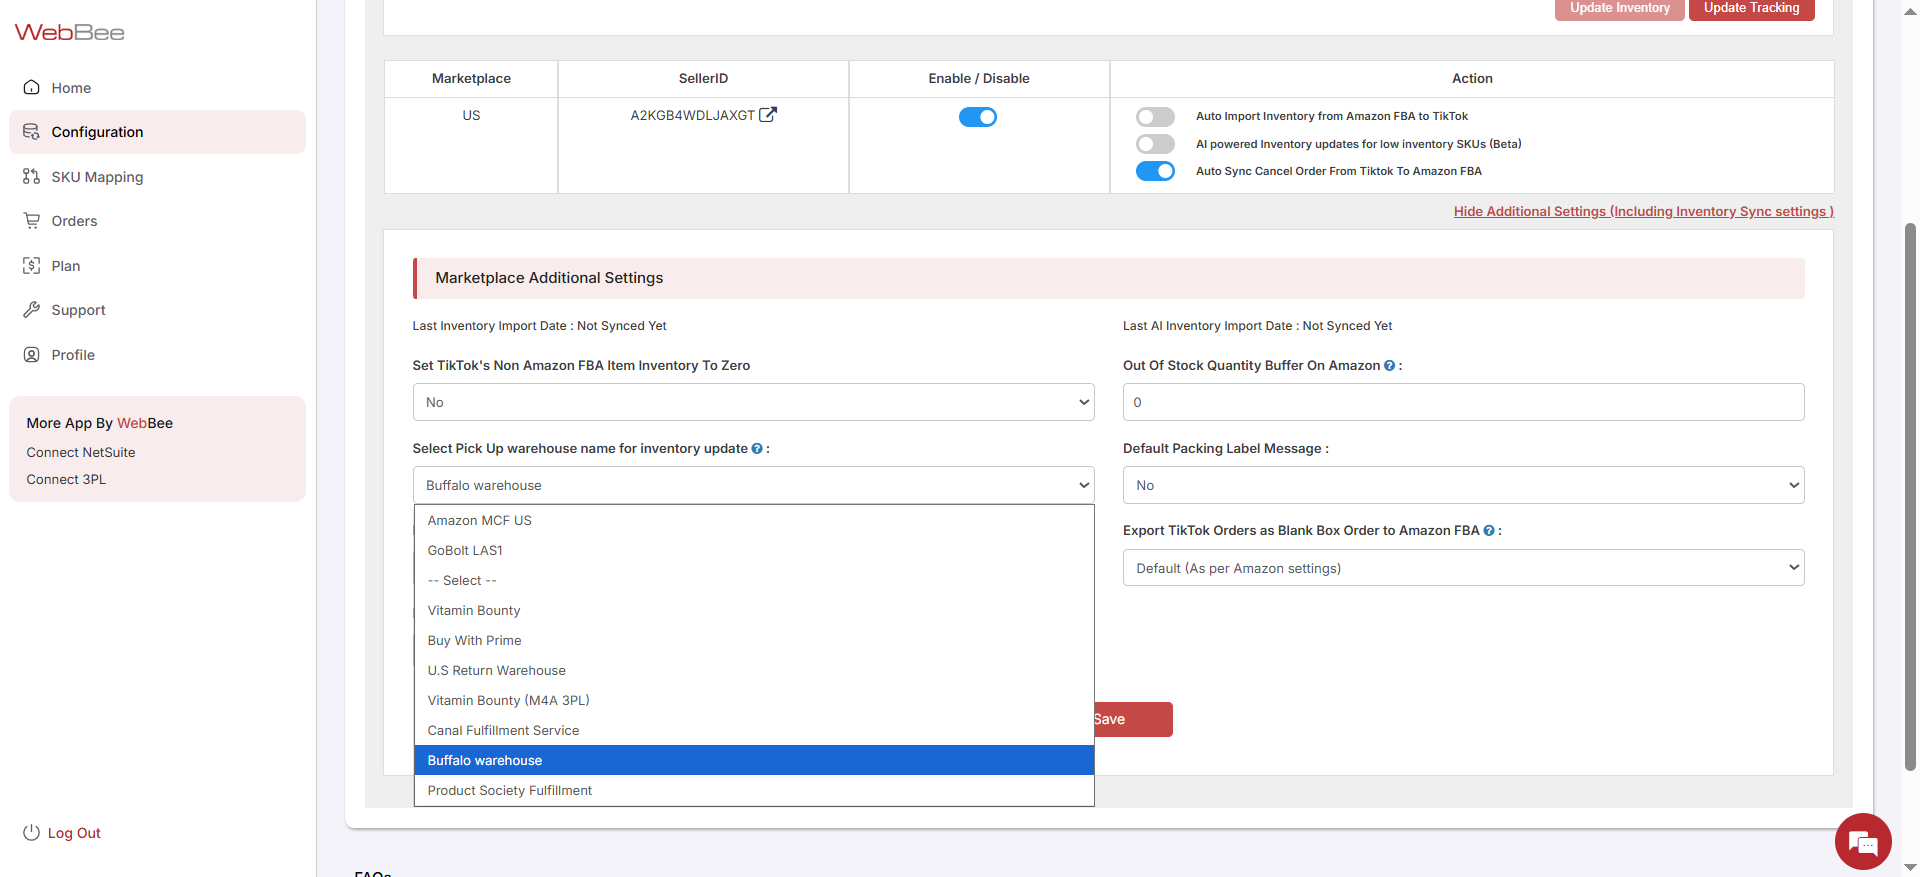
Task: Click the Update Tracking button
Action: point(1751,9)
